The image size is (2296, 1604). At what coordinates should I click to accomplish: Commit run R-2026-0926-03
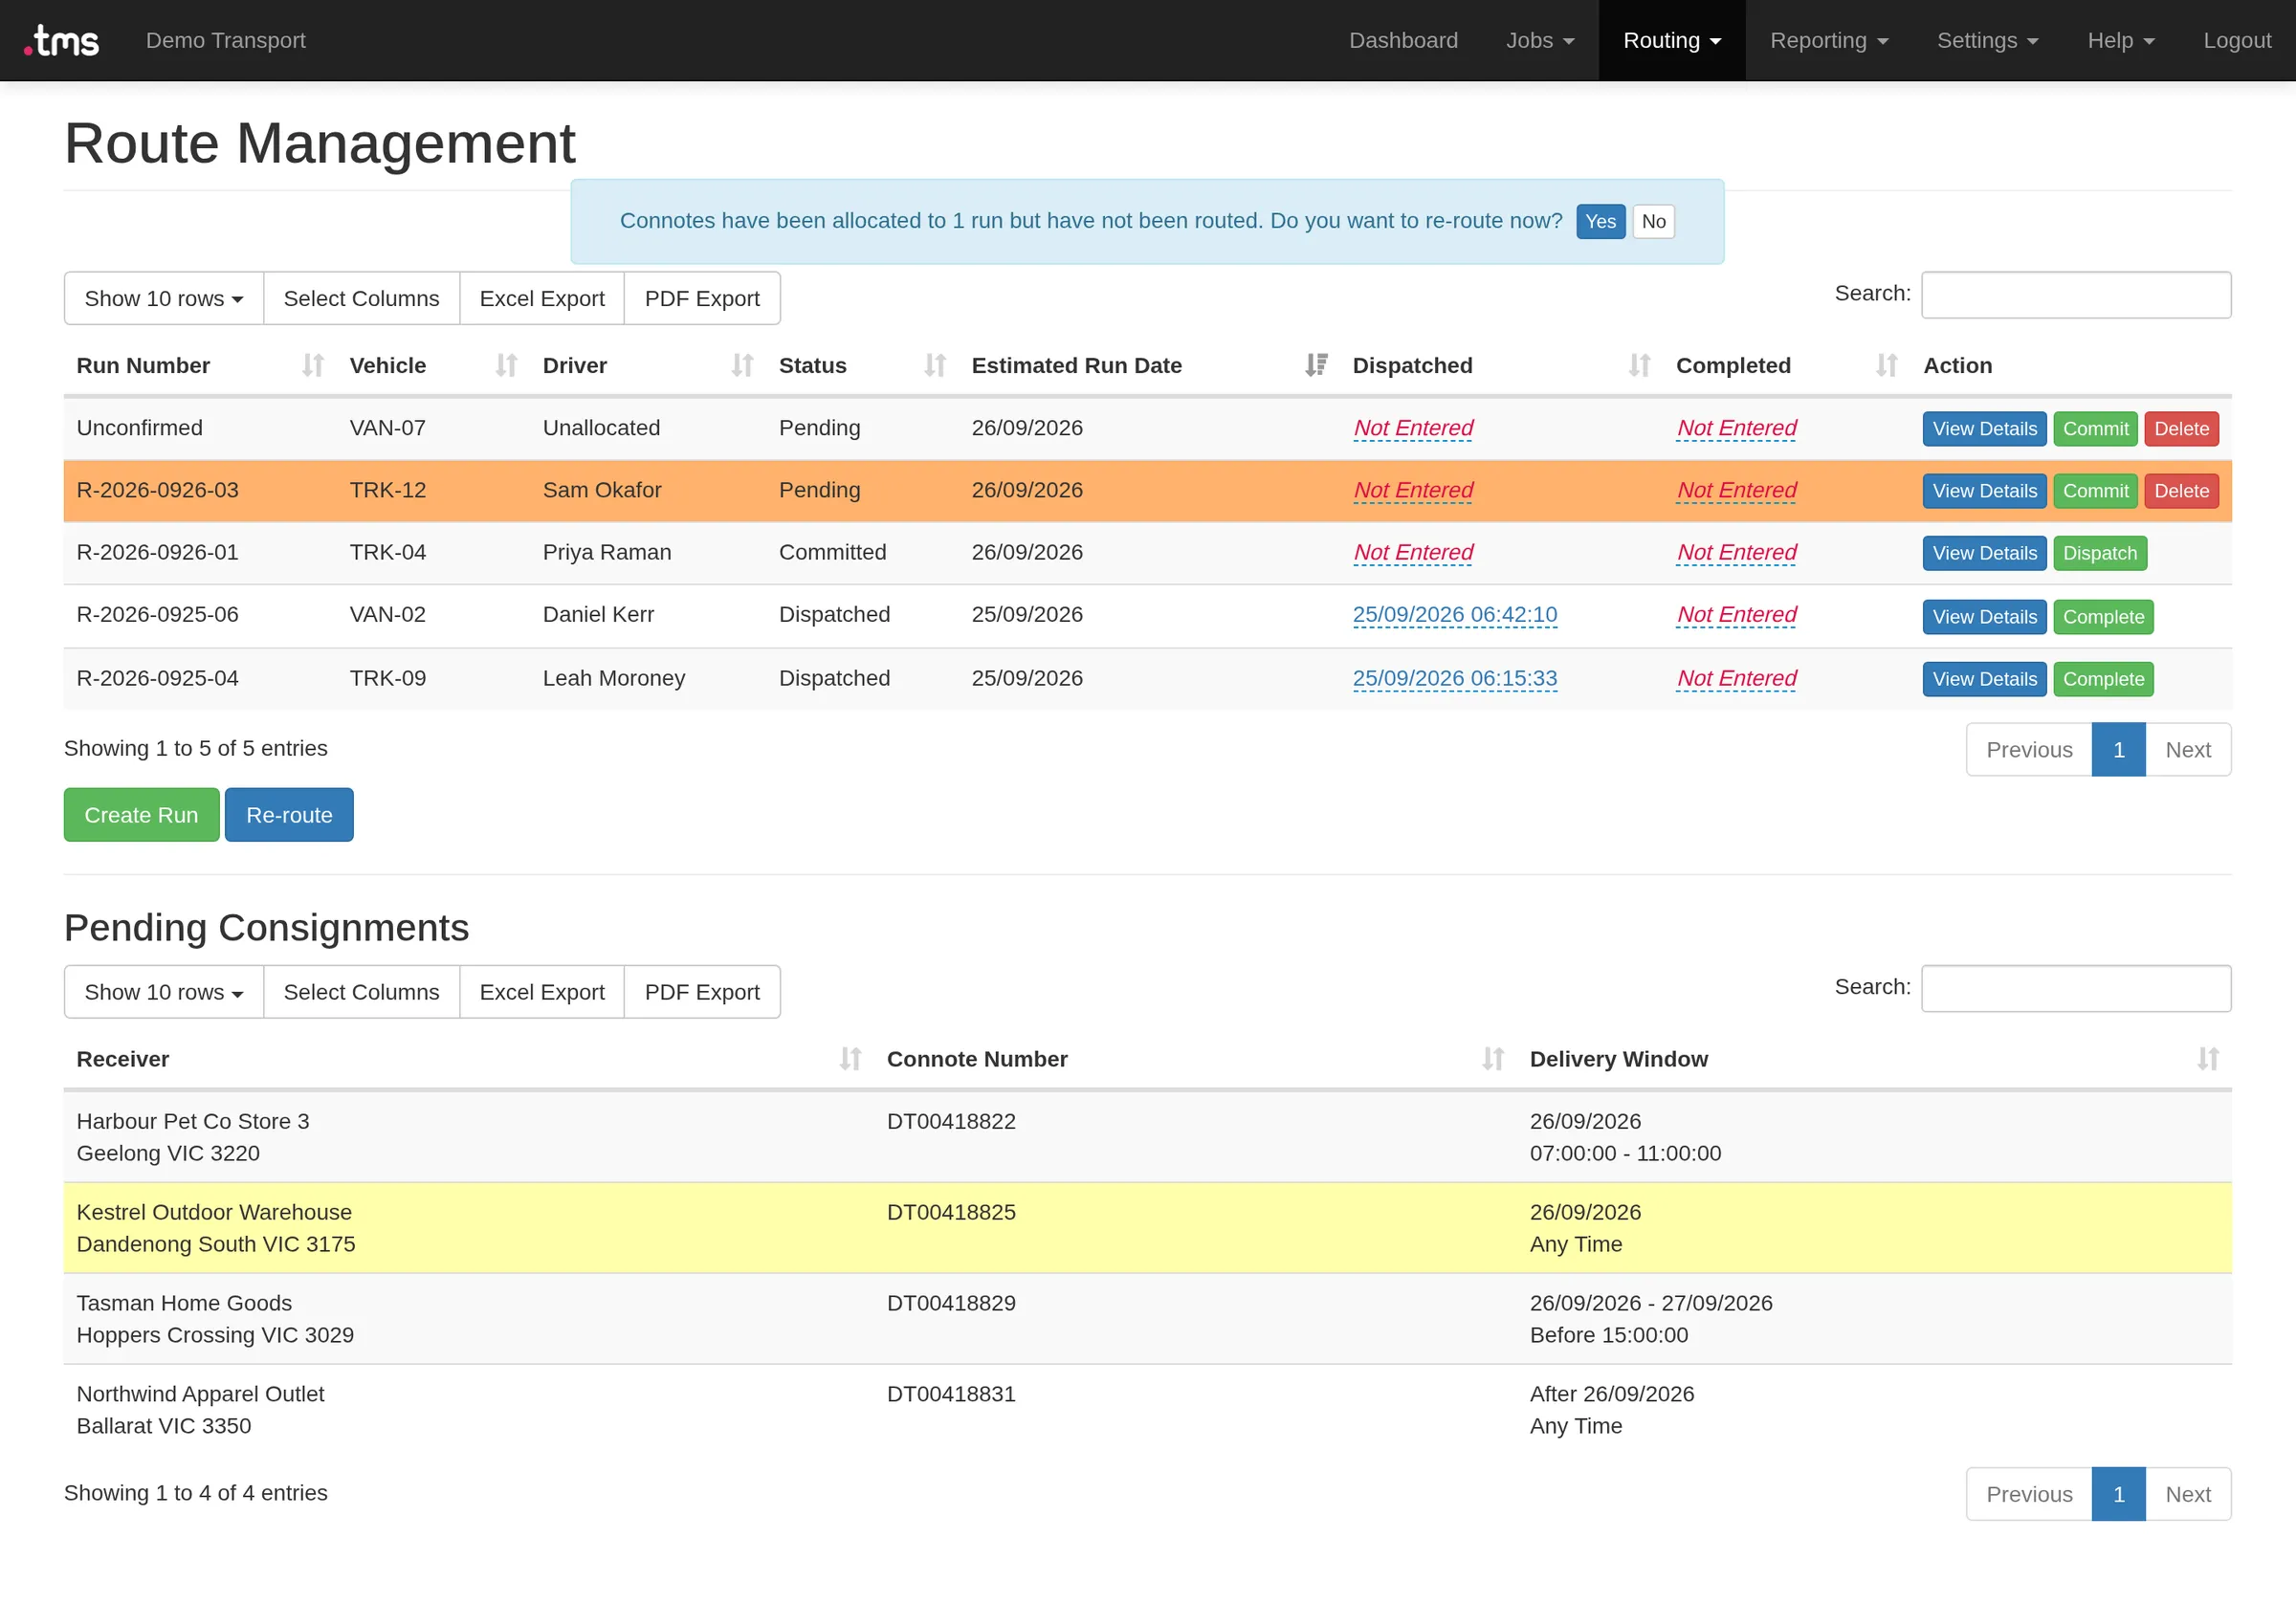pyautogui.click(x=2095, y=491)
